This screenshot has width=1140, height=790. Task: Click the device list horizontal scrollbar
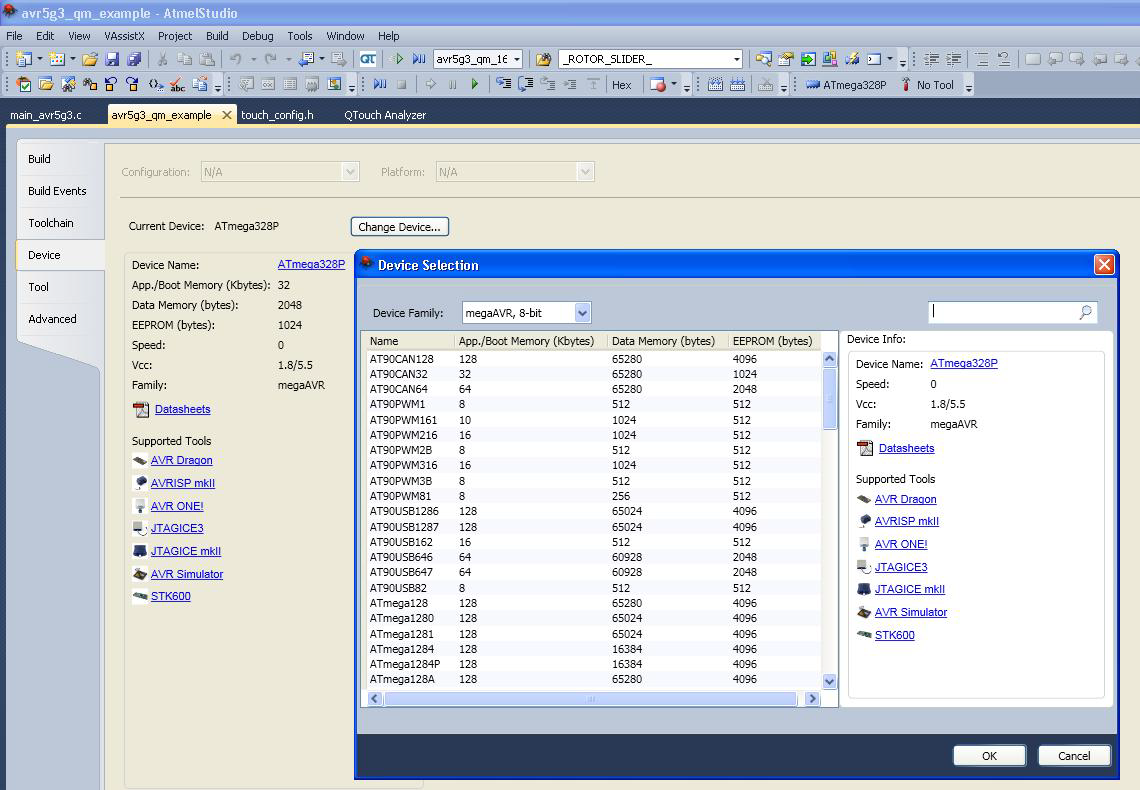pos(590,699)
